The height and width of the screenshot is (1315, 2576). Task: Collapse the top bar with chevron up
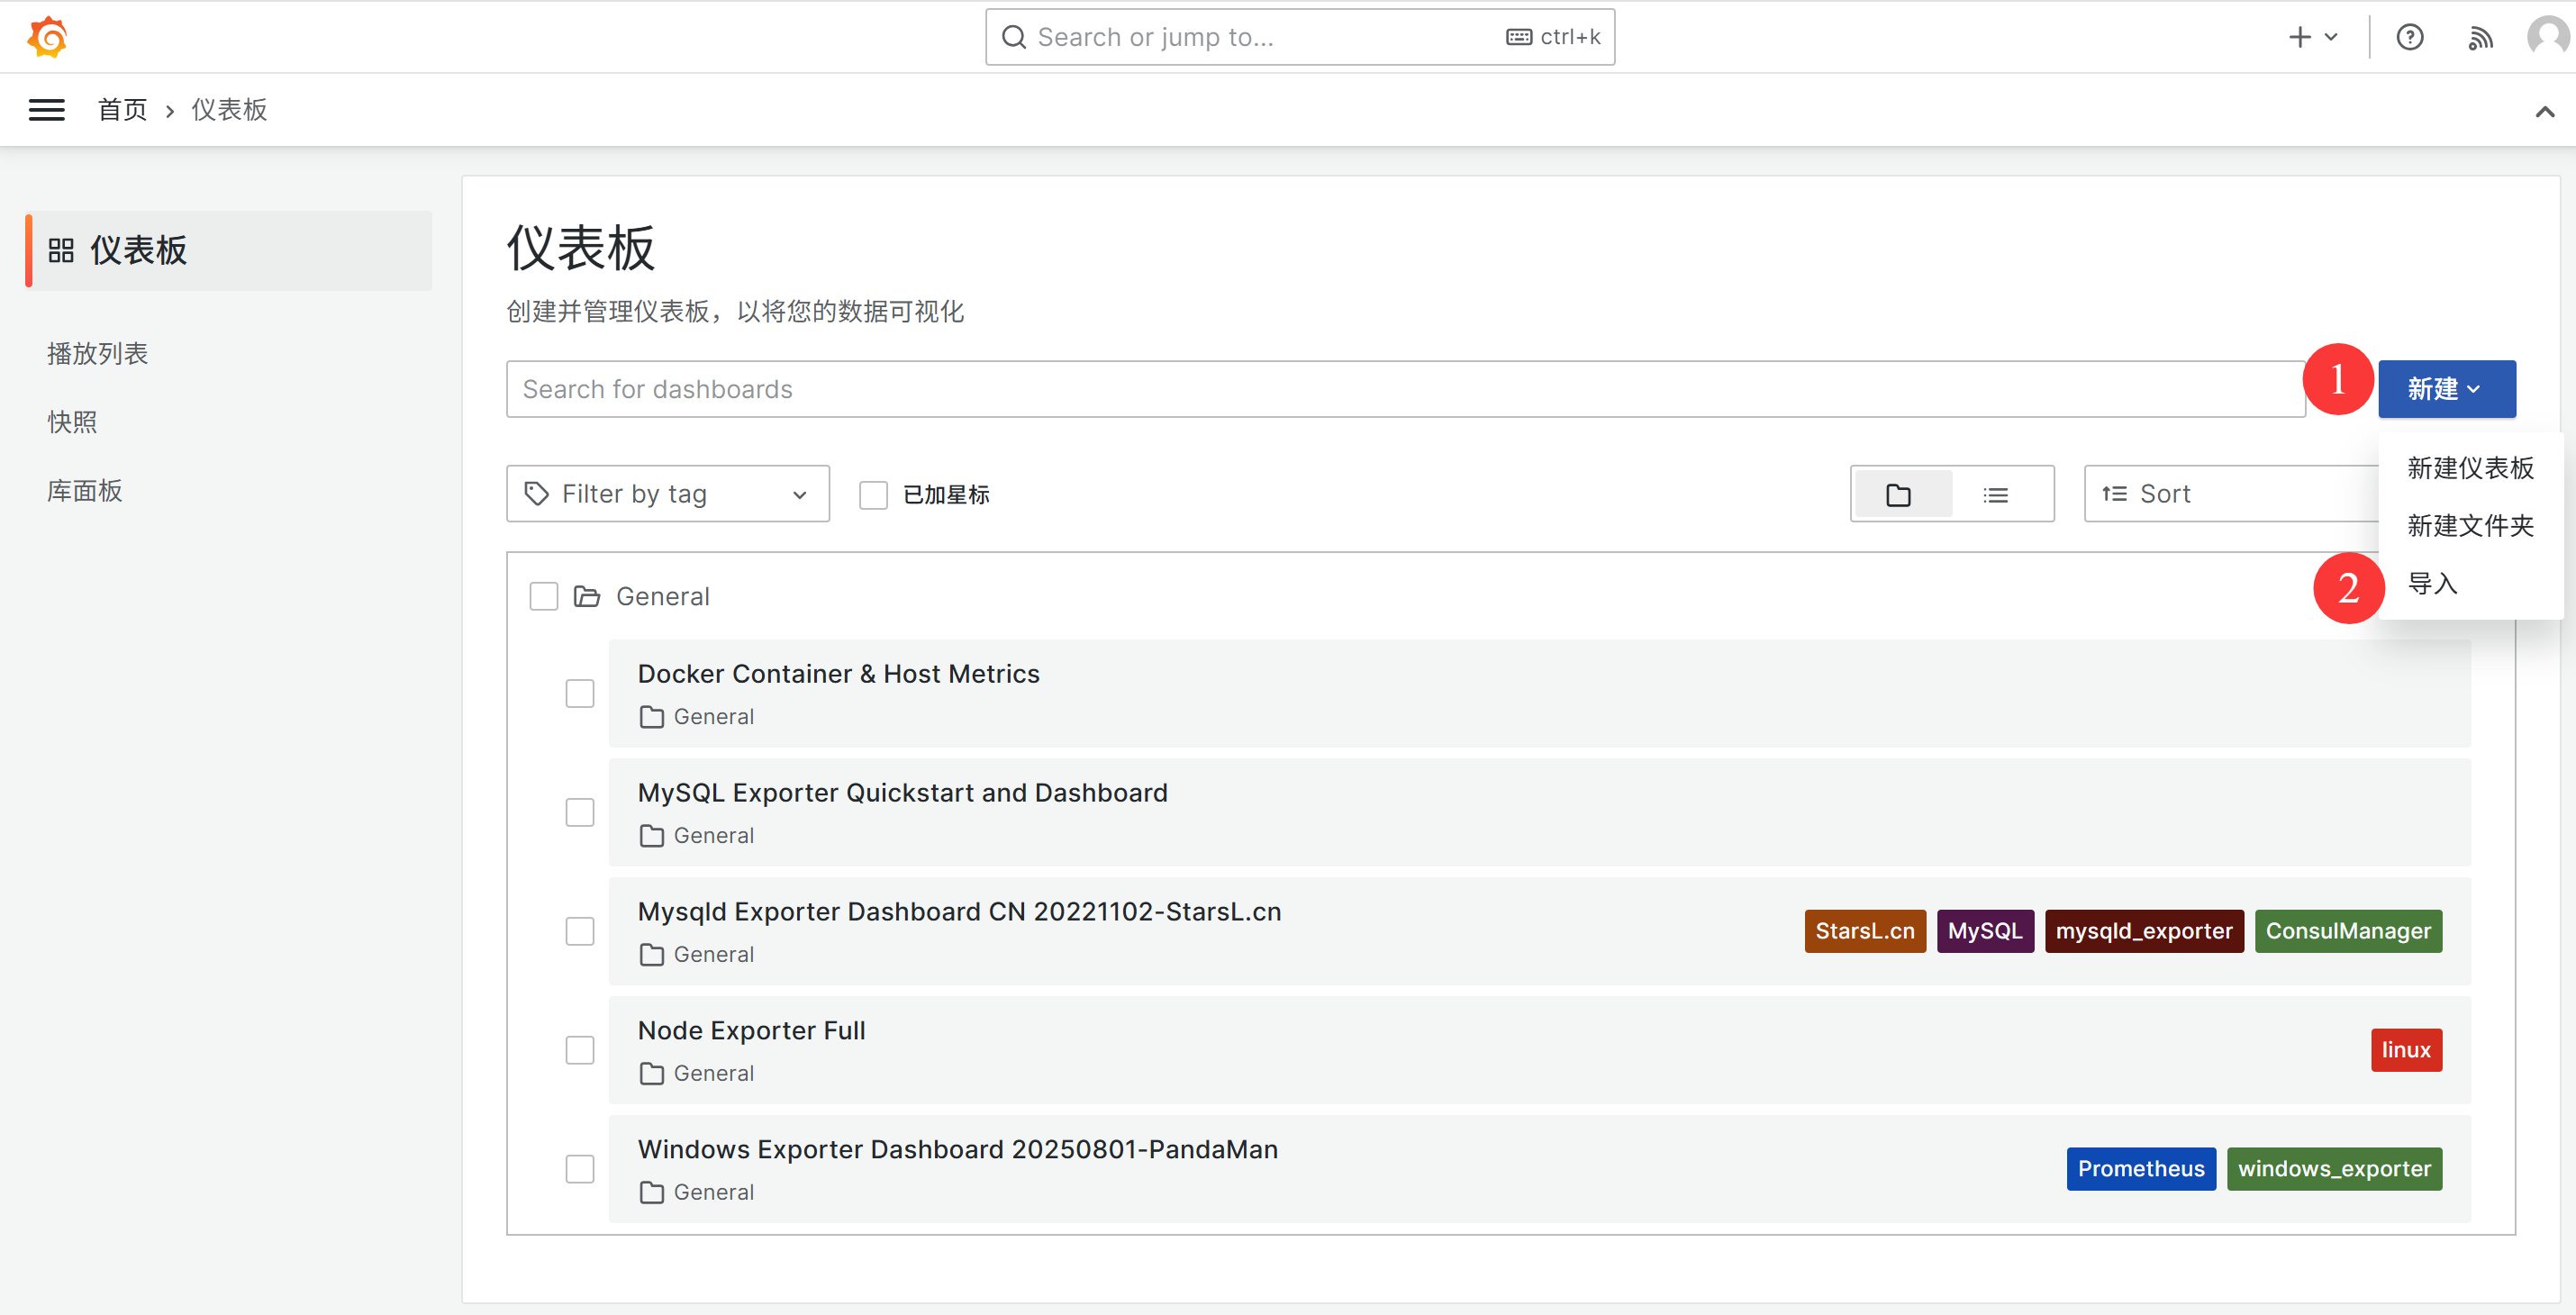[x=2544, y=111]
